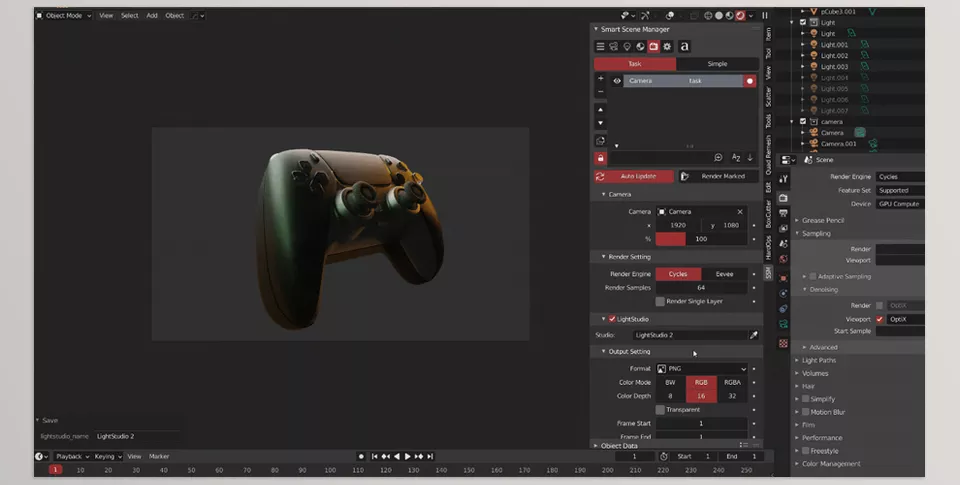Open the Output properties tab icon
The height and width of the screenshot is (485, 960).
[x=783, y=213]
